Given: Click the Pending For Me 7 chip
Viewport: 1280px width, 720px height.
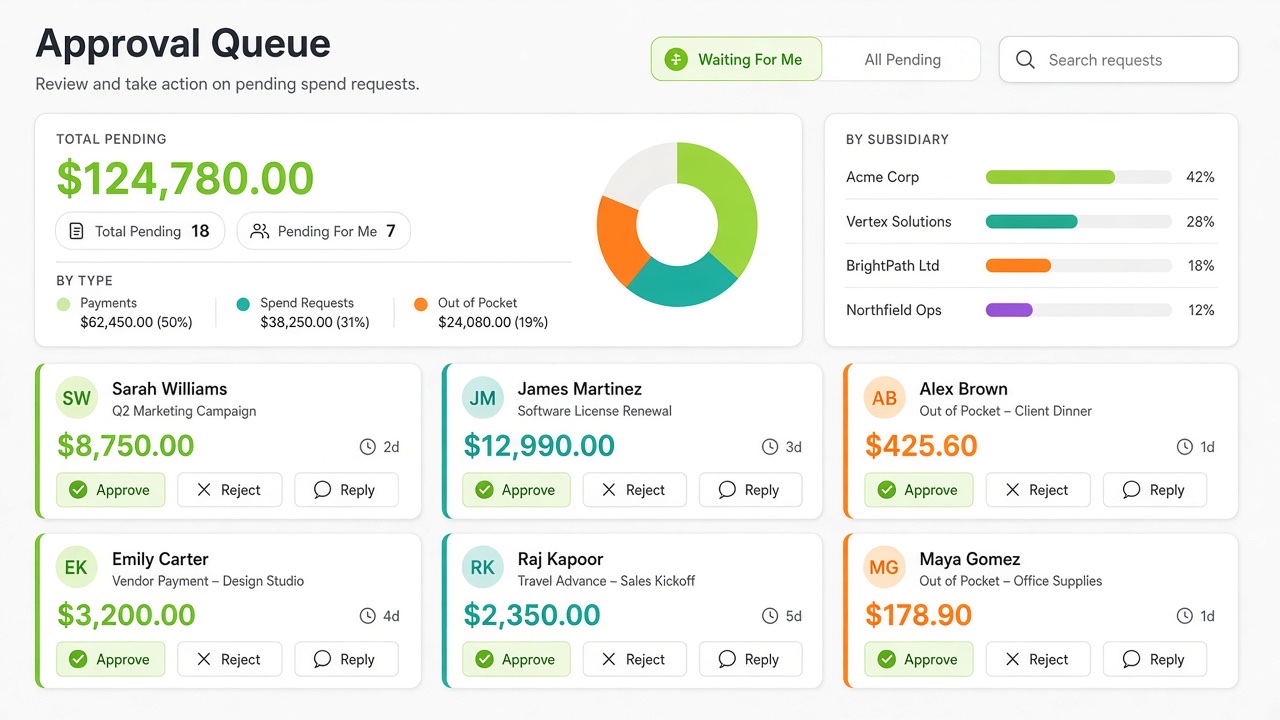Looking at the screenshot, I should click(324, 231).
